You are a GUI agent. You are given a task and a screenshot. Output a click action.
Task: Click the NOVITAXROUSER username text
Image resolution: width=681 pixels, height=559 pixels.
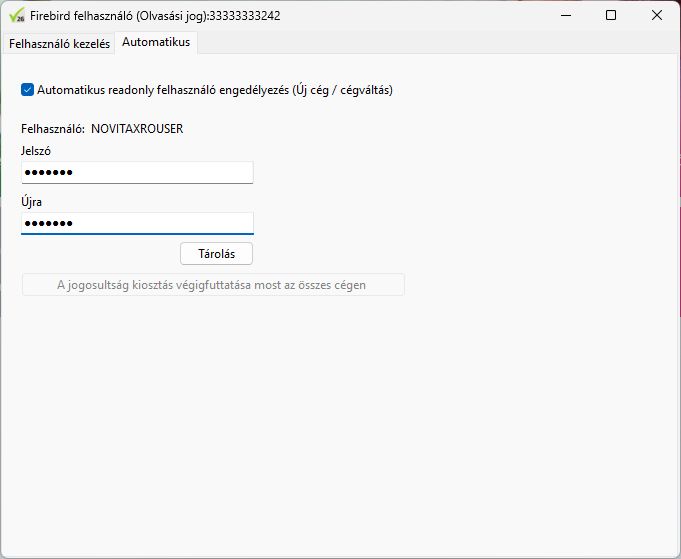coord(137,129)
